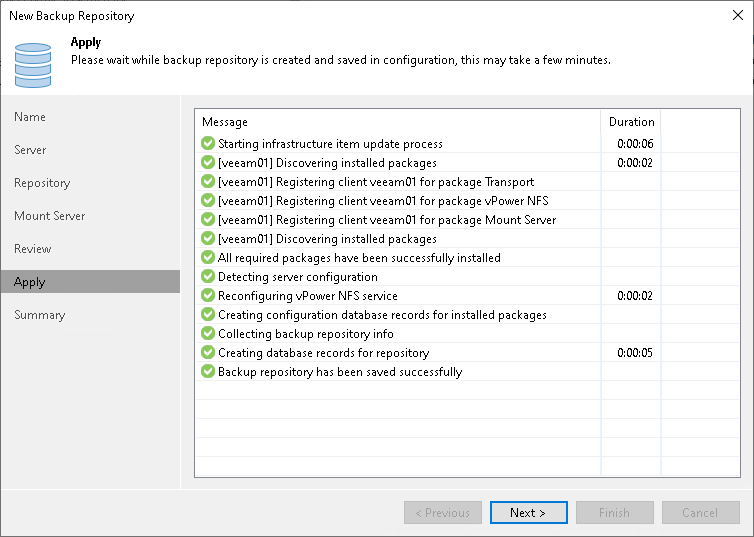Click success icon for 'Reconfiguring vPower NFS service'
The image size is (754, 537).
pyautogui.click(x=208, y=296)
